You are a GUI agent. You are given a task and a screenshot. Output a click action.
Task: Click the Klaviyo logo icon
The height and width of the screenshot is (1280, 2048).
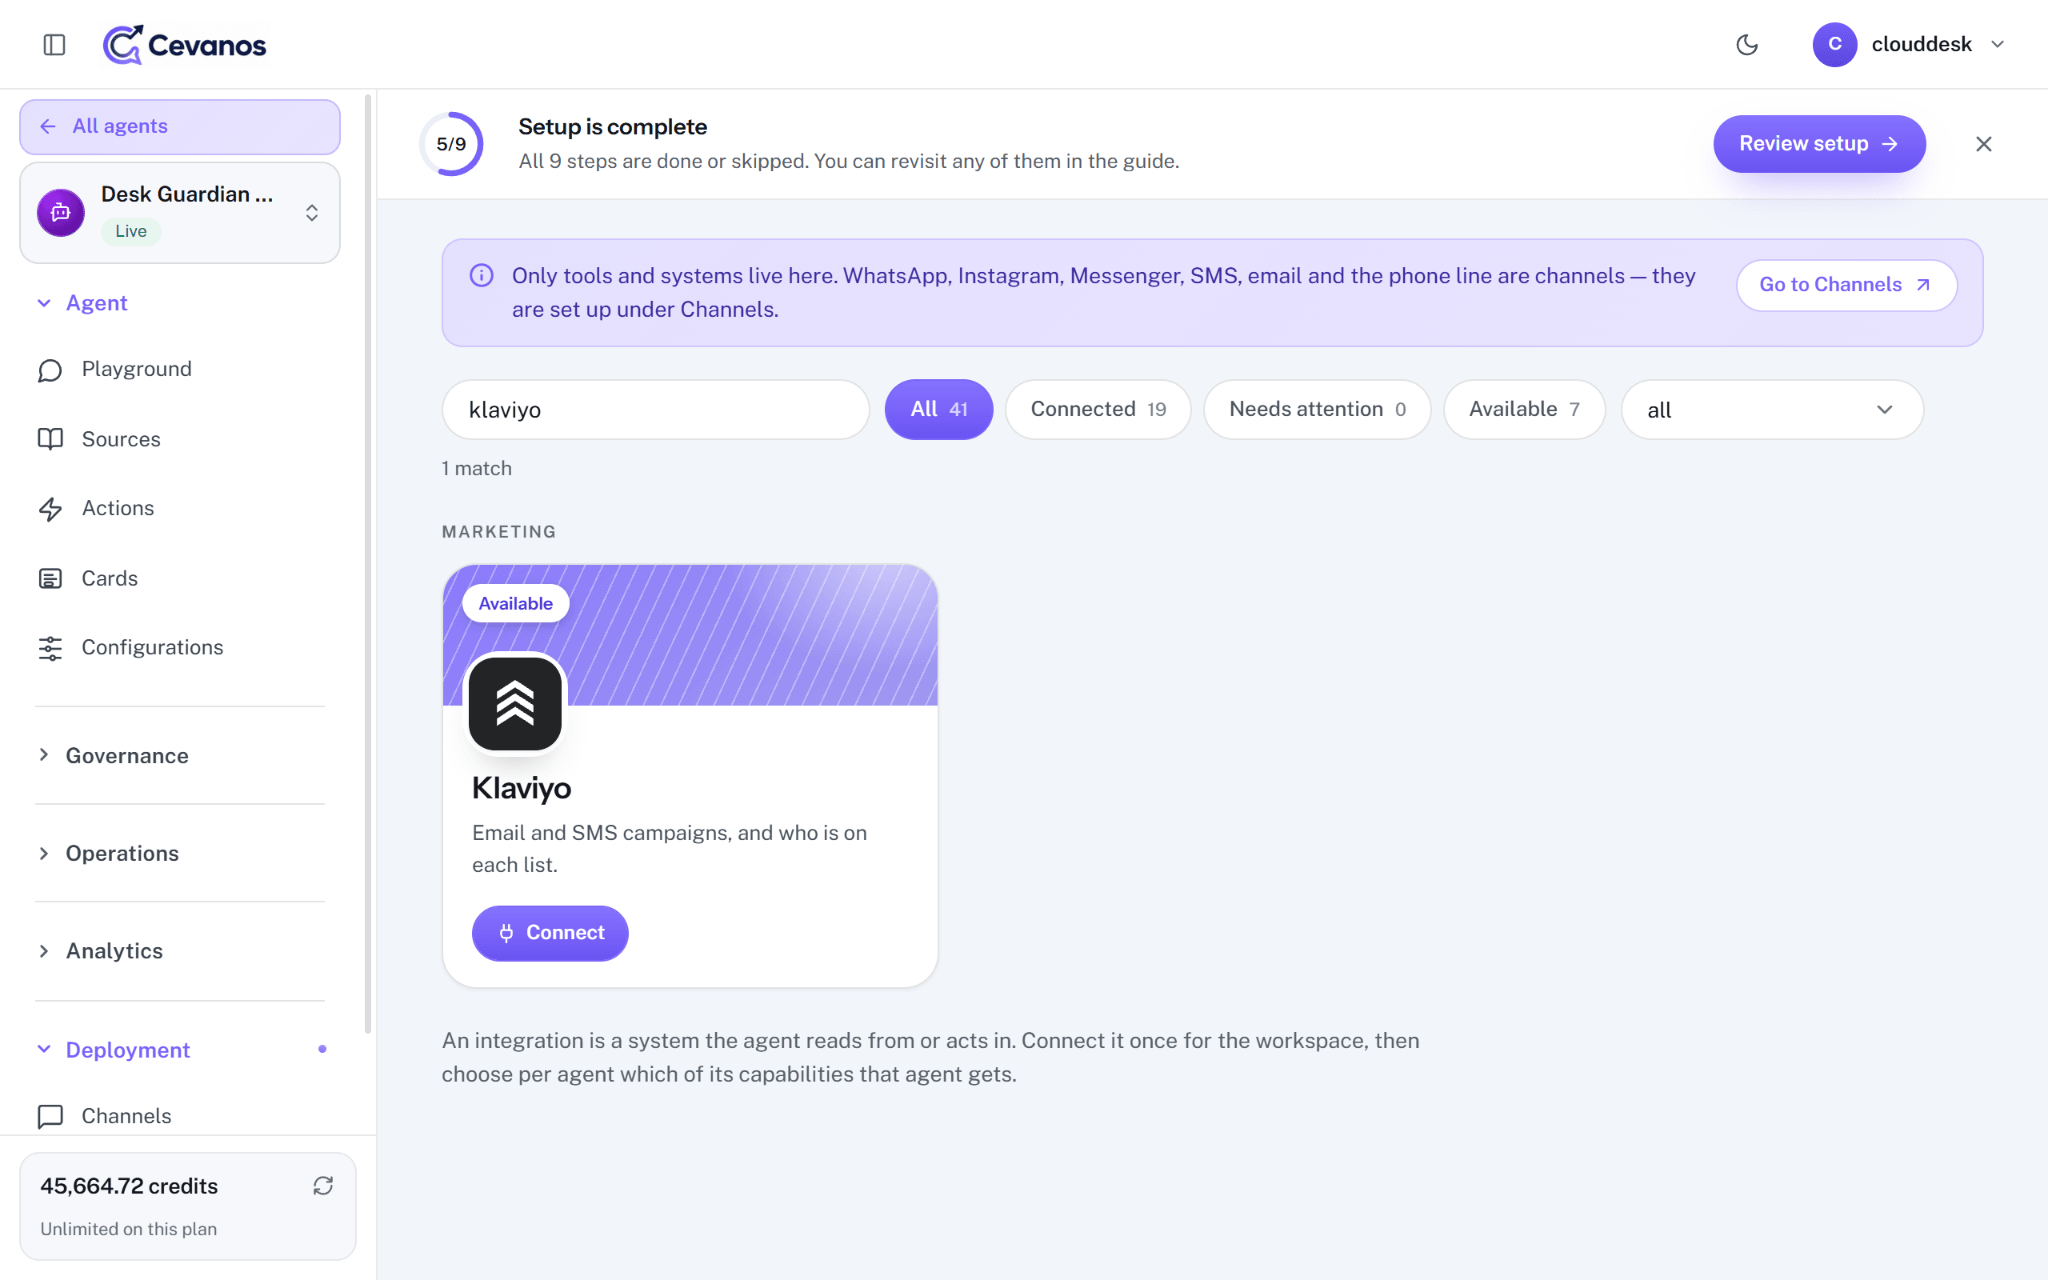point(515,704)
